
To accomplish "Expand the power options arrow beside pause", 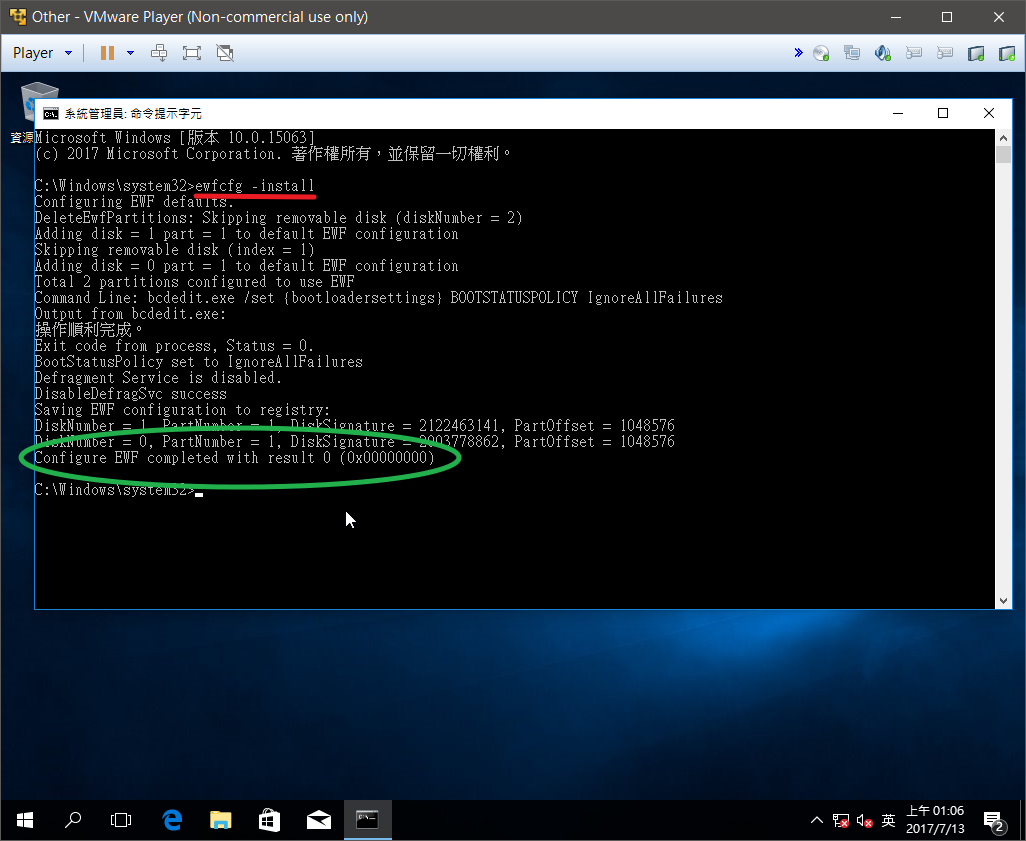I will tap(130, 53).
